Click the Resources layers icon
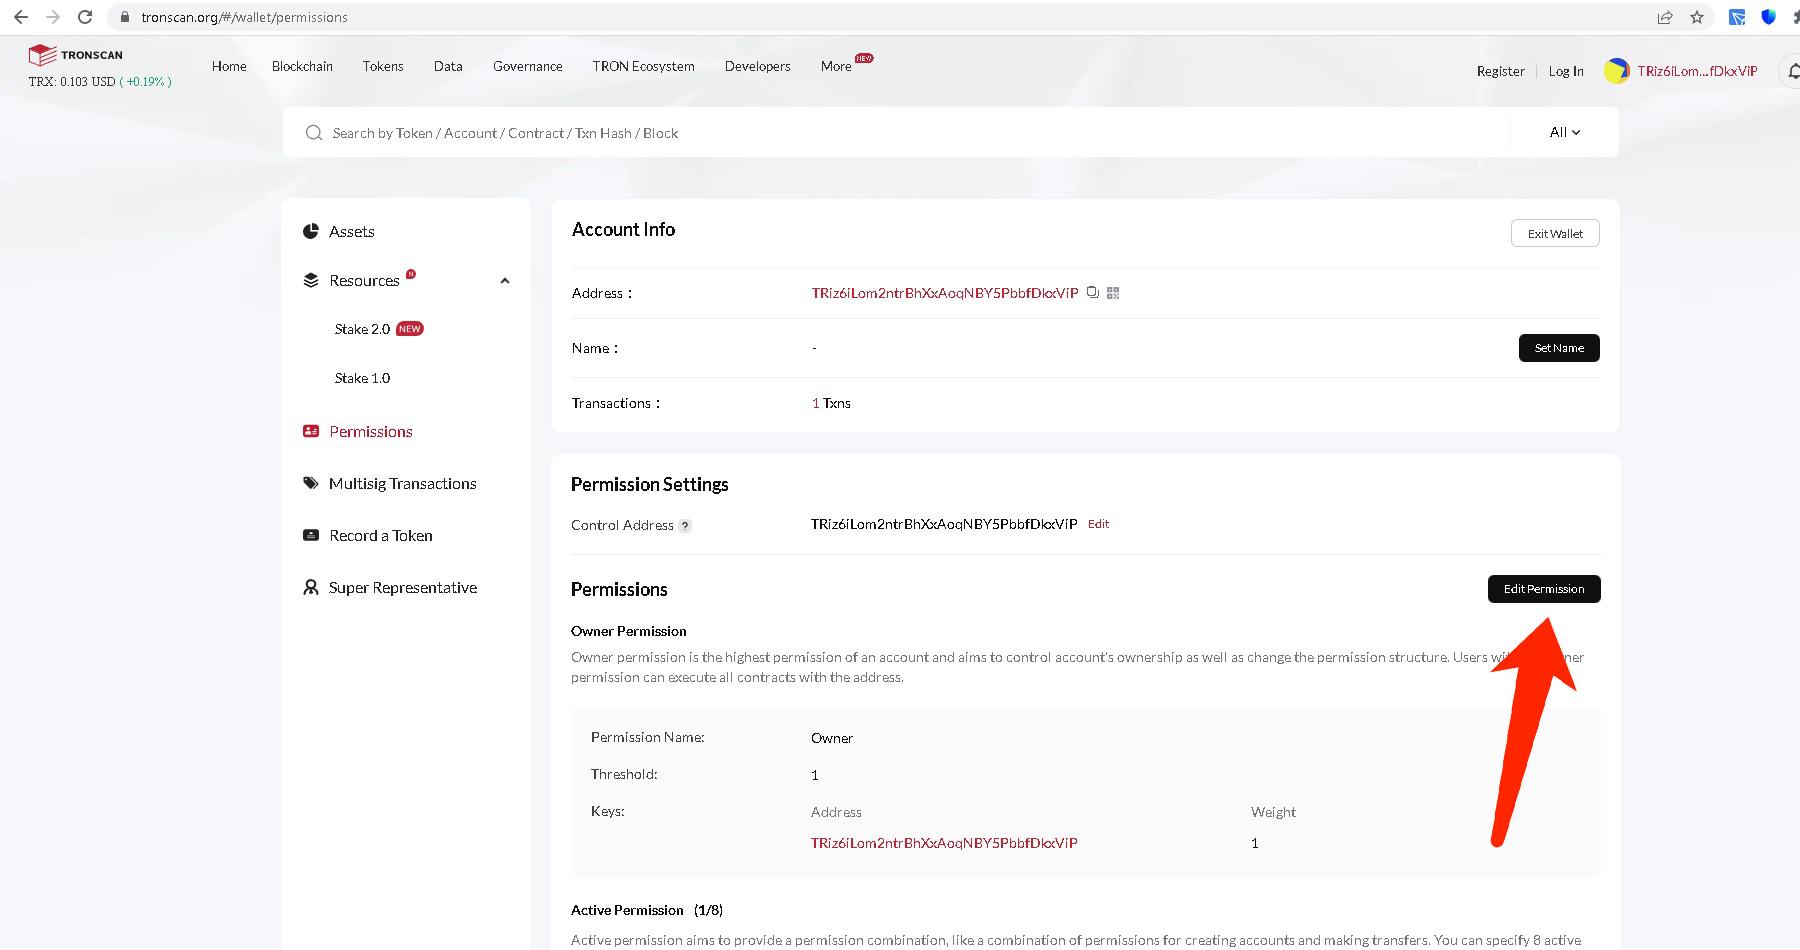Viewport: 1800px width, 950px height. [x=311, y=281]
